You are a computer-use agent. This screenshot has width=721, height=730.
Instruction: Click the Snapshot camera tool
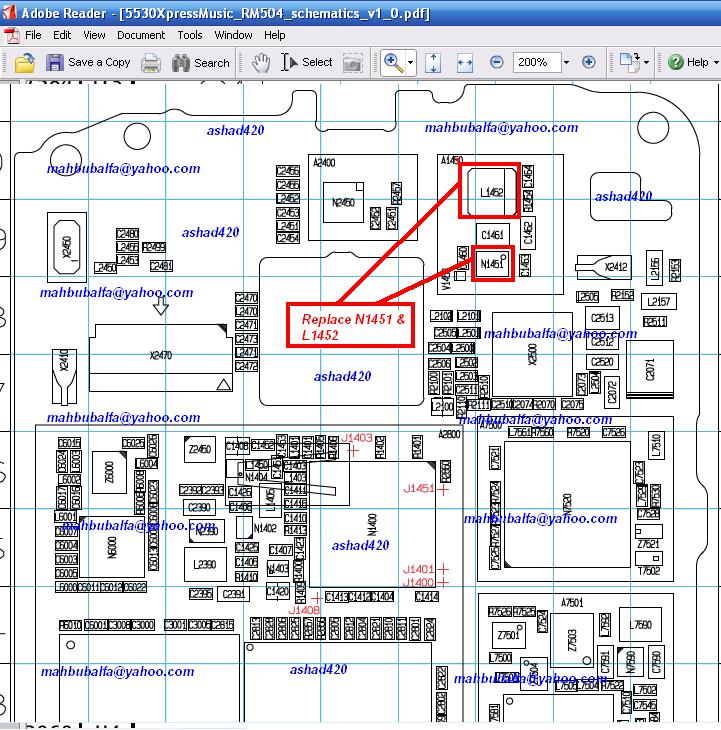353,63
